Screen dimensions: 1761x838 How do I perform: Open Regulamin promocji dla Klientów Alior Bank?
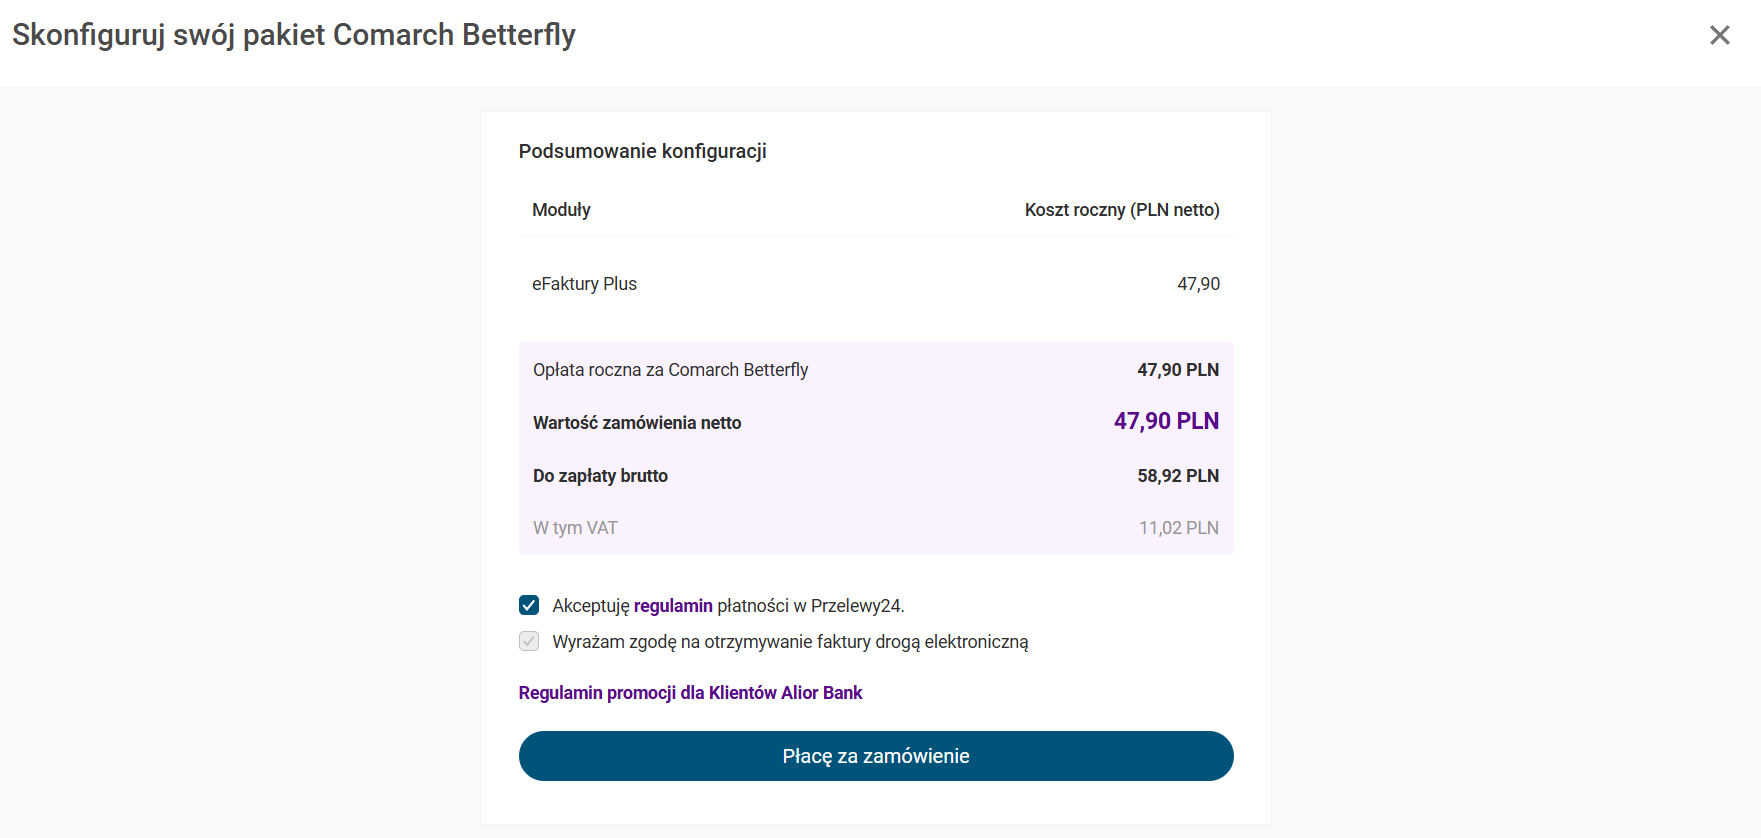[x=690, y=693]
